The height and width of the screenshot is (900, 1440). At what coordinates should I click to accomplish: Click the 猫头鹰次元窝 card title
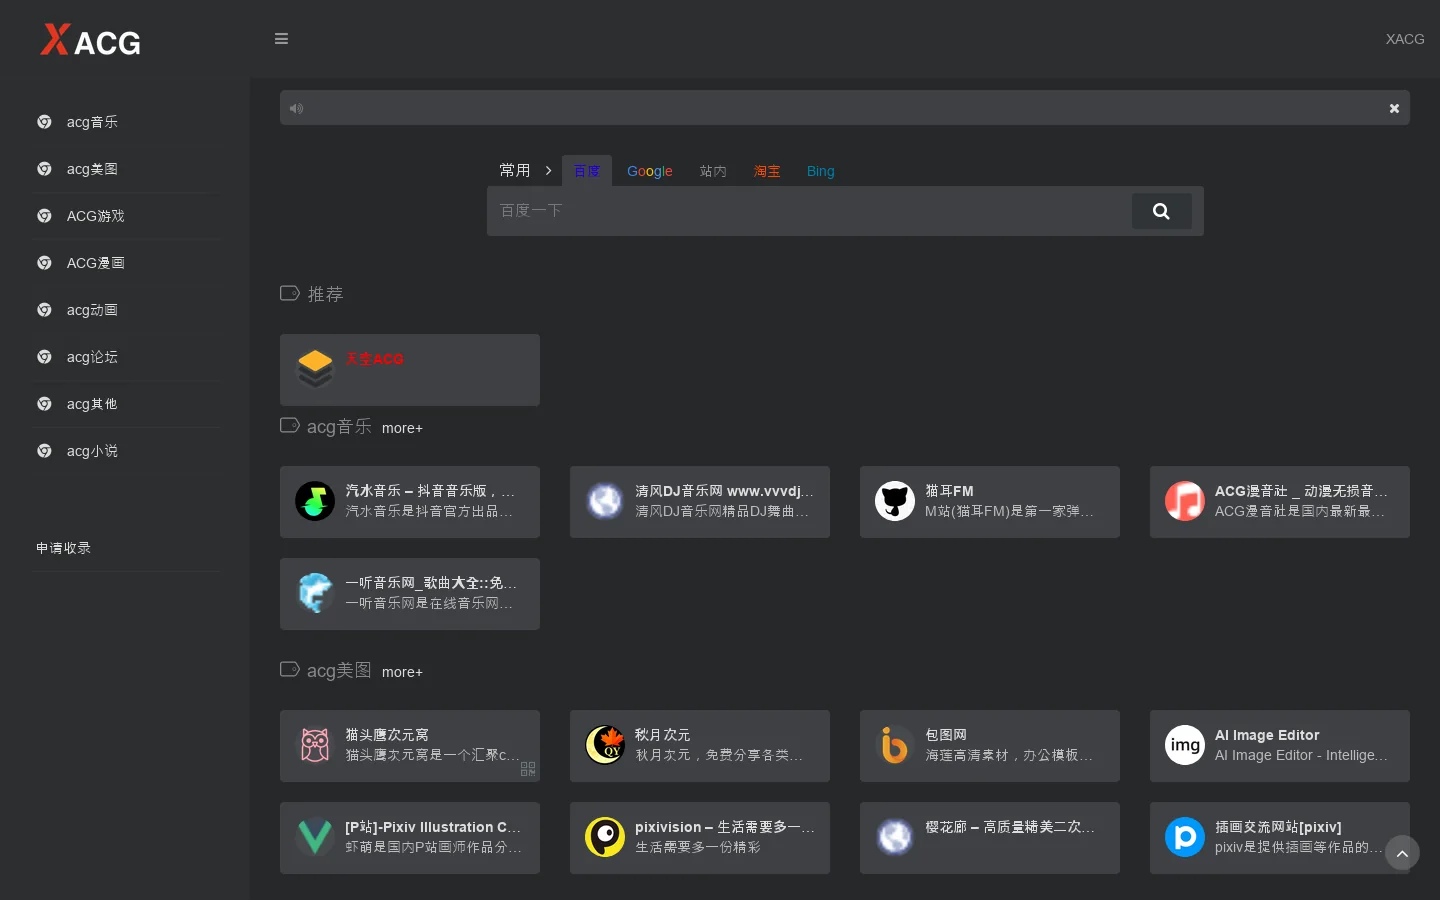click(x=387, y=735)
